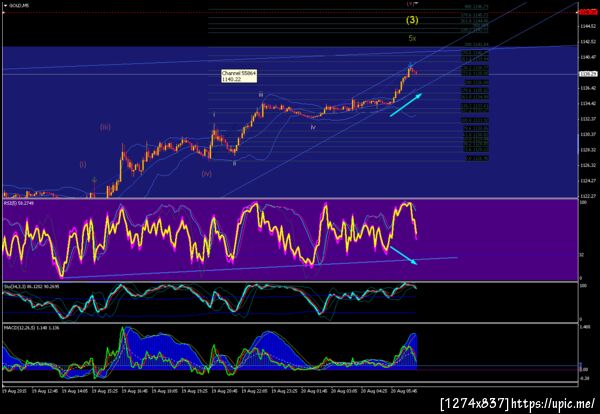Select the GOLD,M5 chart title text
Viewport: 600px width, 414px height.
pos(18,6)
